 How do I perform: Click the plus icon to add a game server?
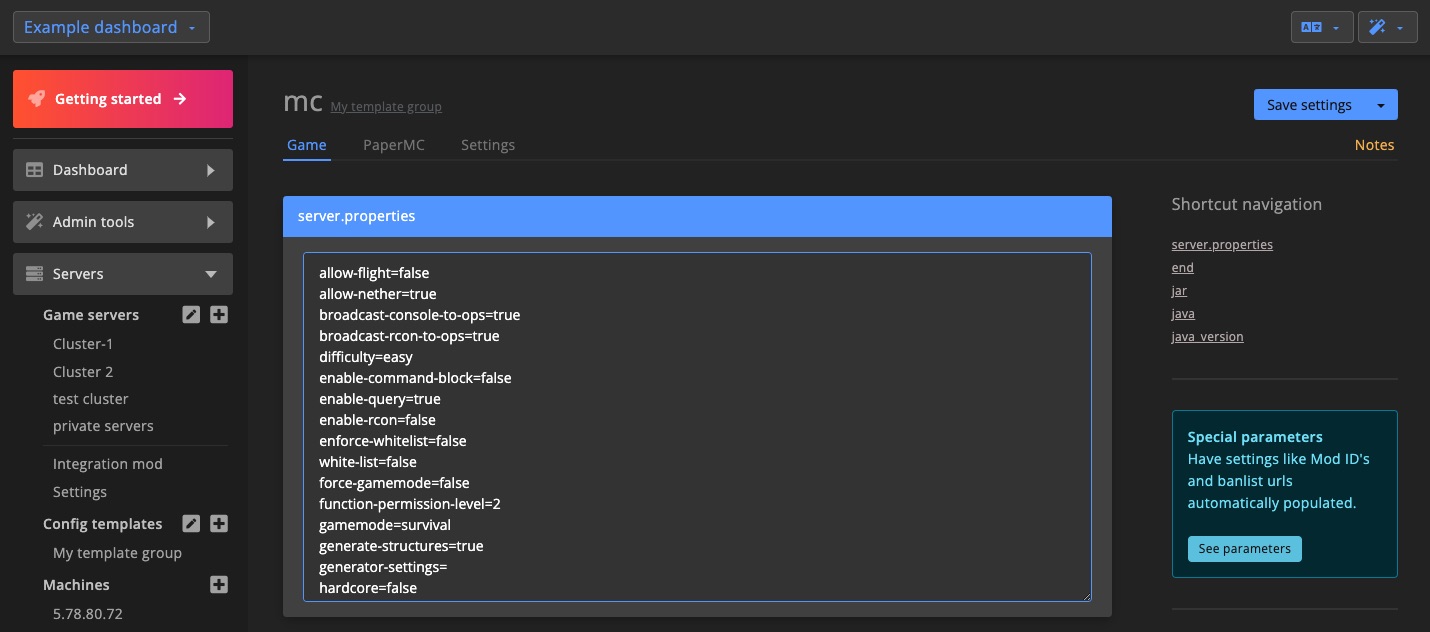click(219, 314)
